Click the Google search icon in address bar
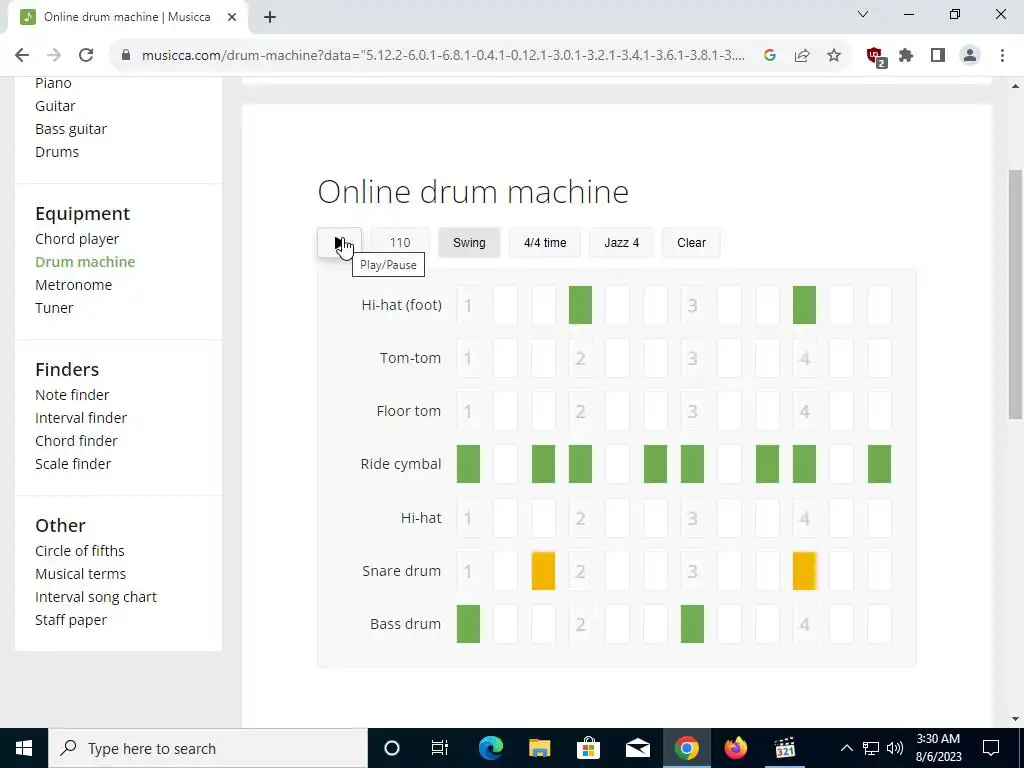The width and height of the screenshot is (1024, 768). pyautogui.click(x=770, y=56)
